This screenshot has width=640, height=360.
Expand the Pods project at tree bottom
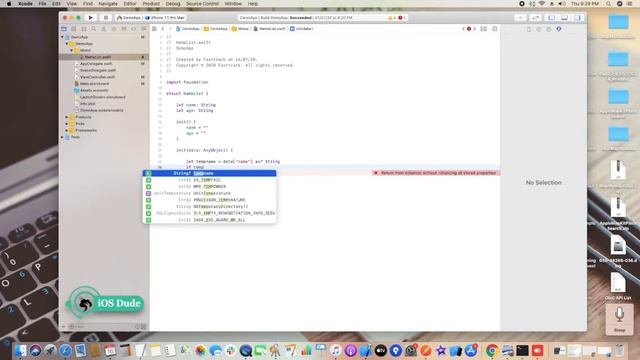click(x=63, y=137)
